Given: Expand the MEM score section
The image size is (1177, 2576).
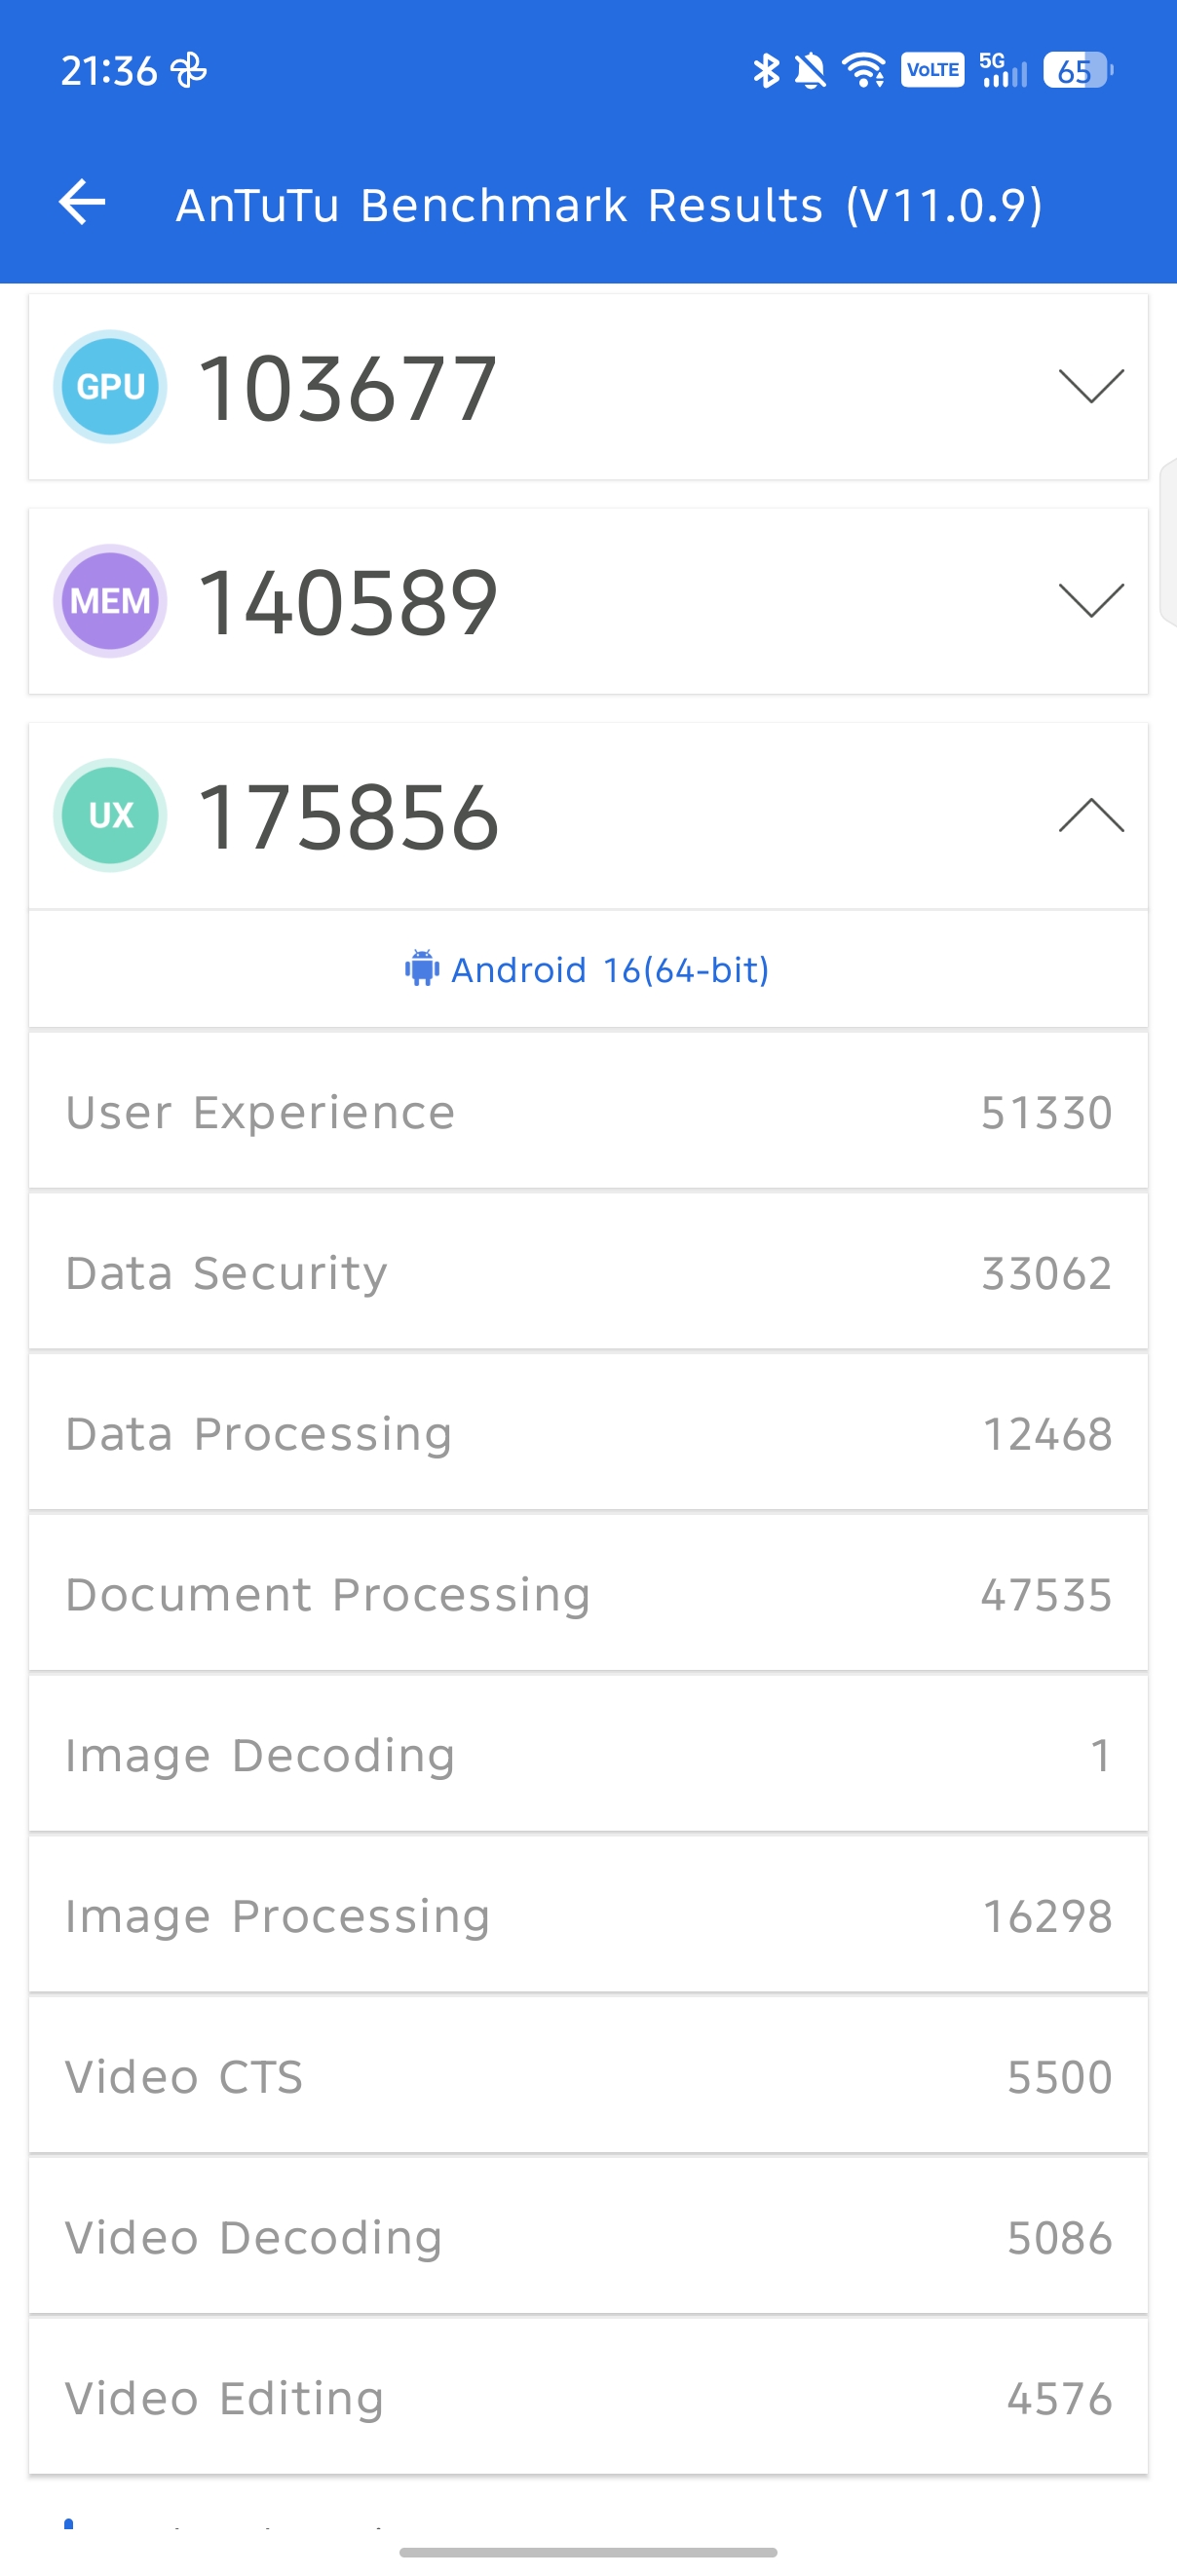Looking at the screenshot, I should [x=1091, y=601].
